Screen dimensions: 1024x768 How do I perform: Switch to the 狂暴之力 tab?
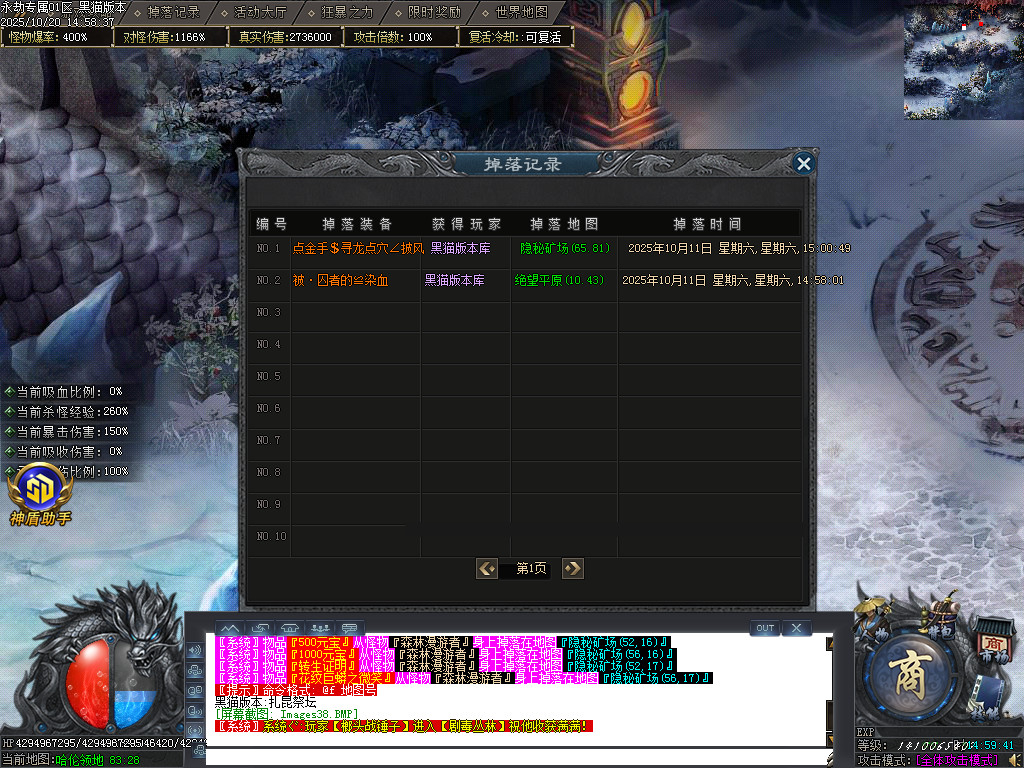pos(347,12)
